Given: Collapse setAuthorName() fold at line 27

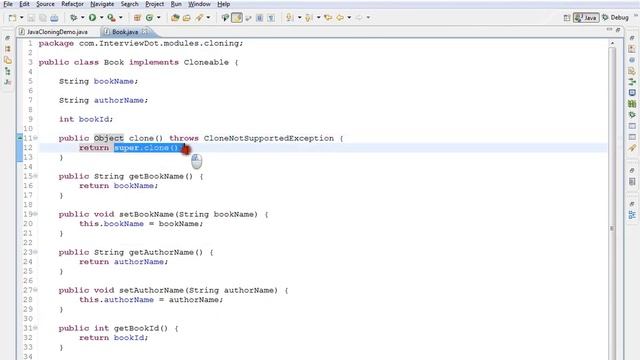Looking at the screenshot, I should point(36,290).
